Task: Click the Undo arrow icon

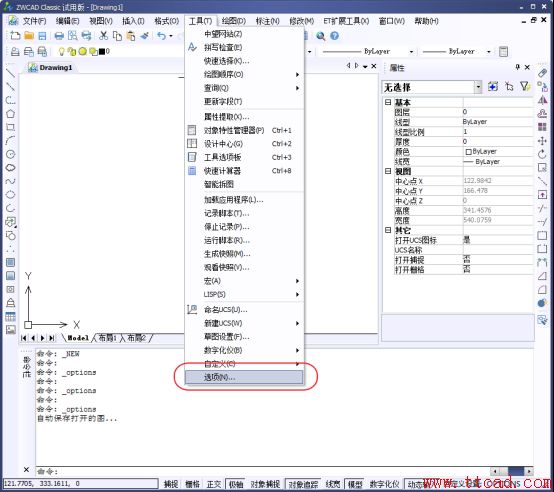Action: pyautogui.click(x=161, y=36)
